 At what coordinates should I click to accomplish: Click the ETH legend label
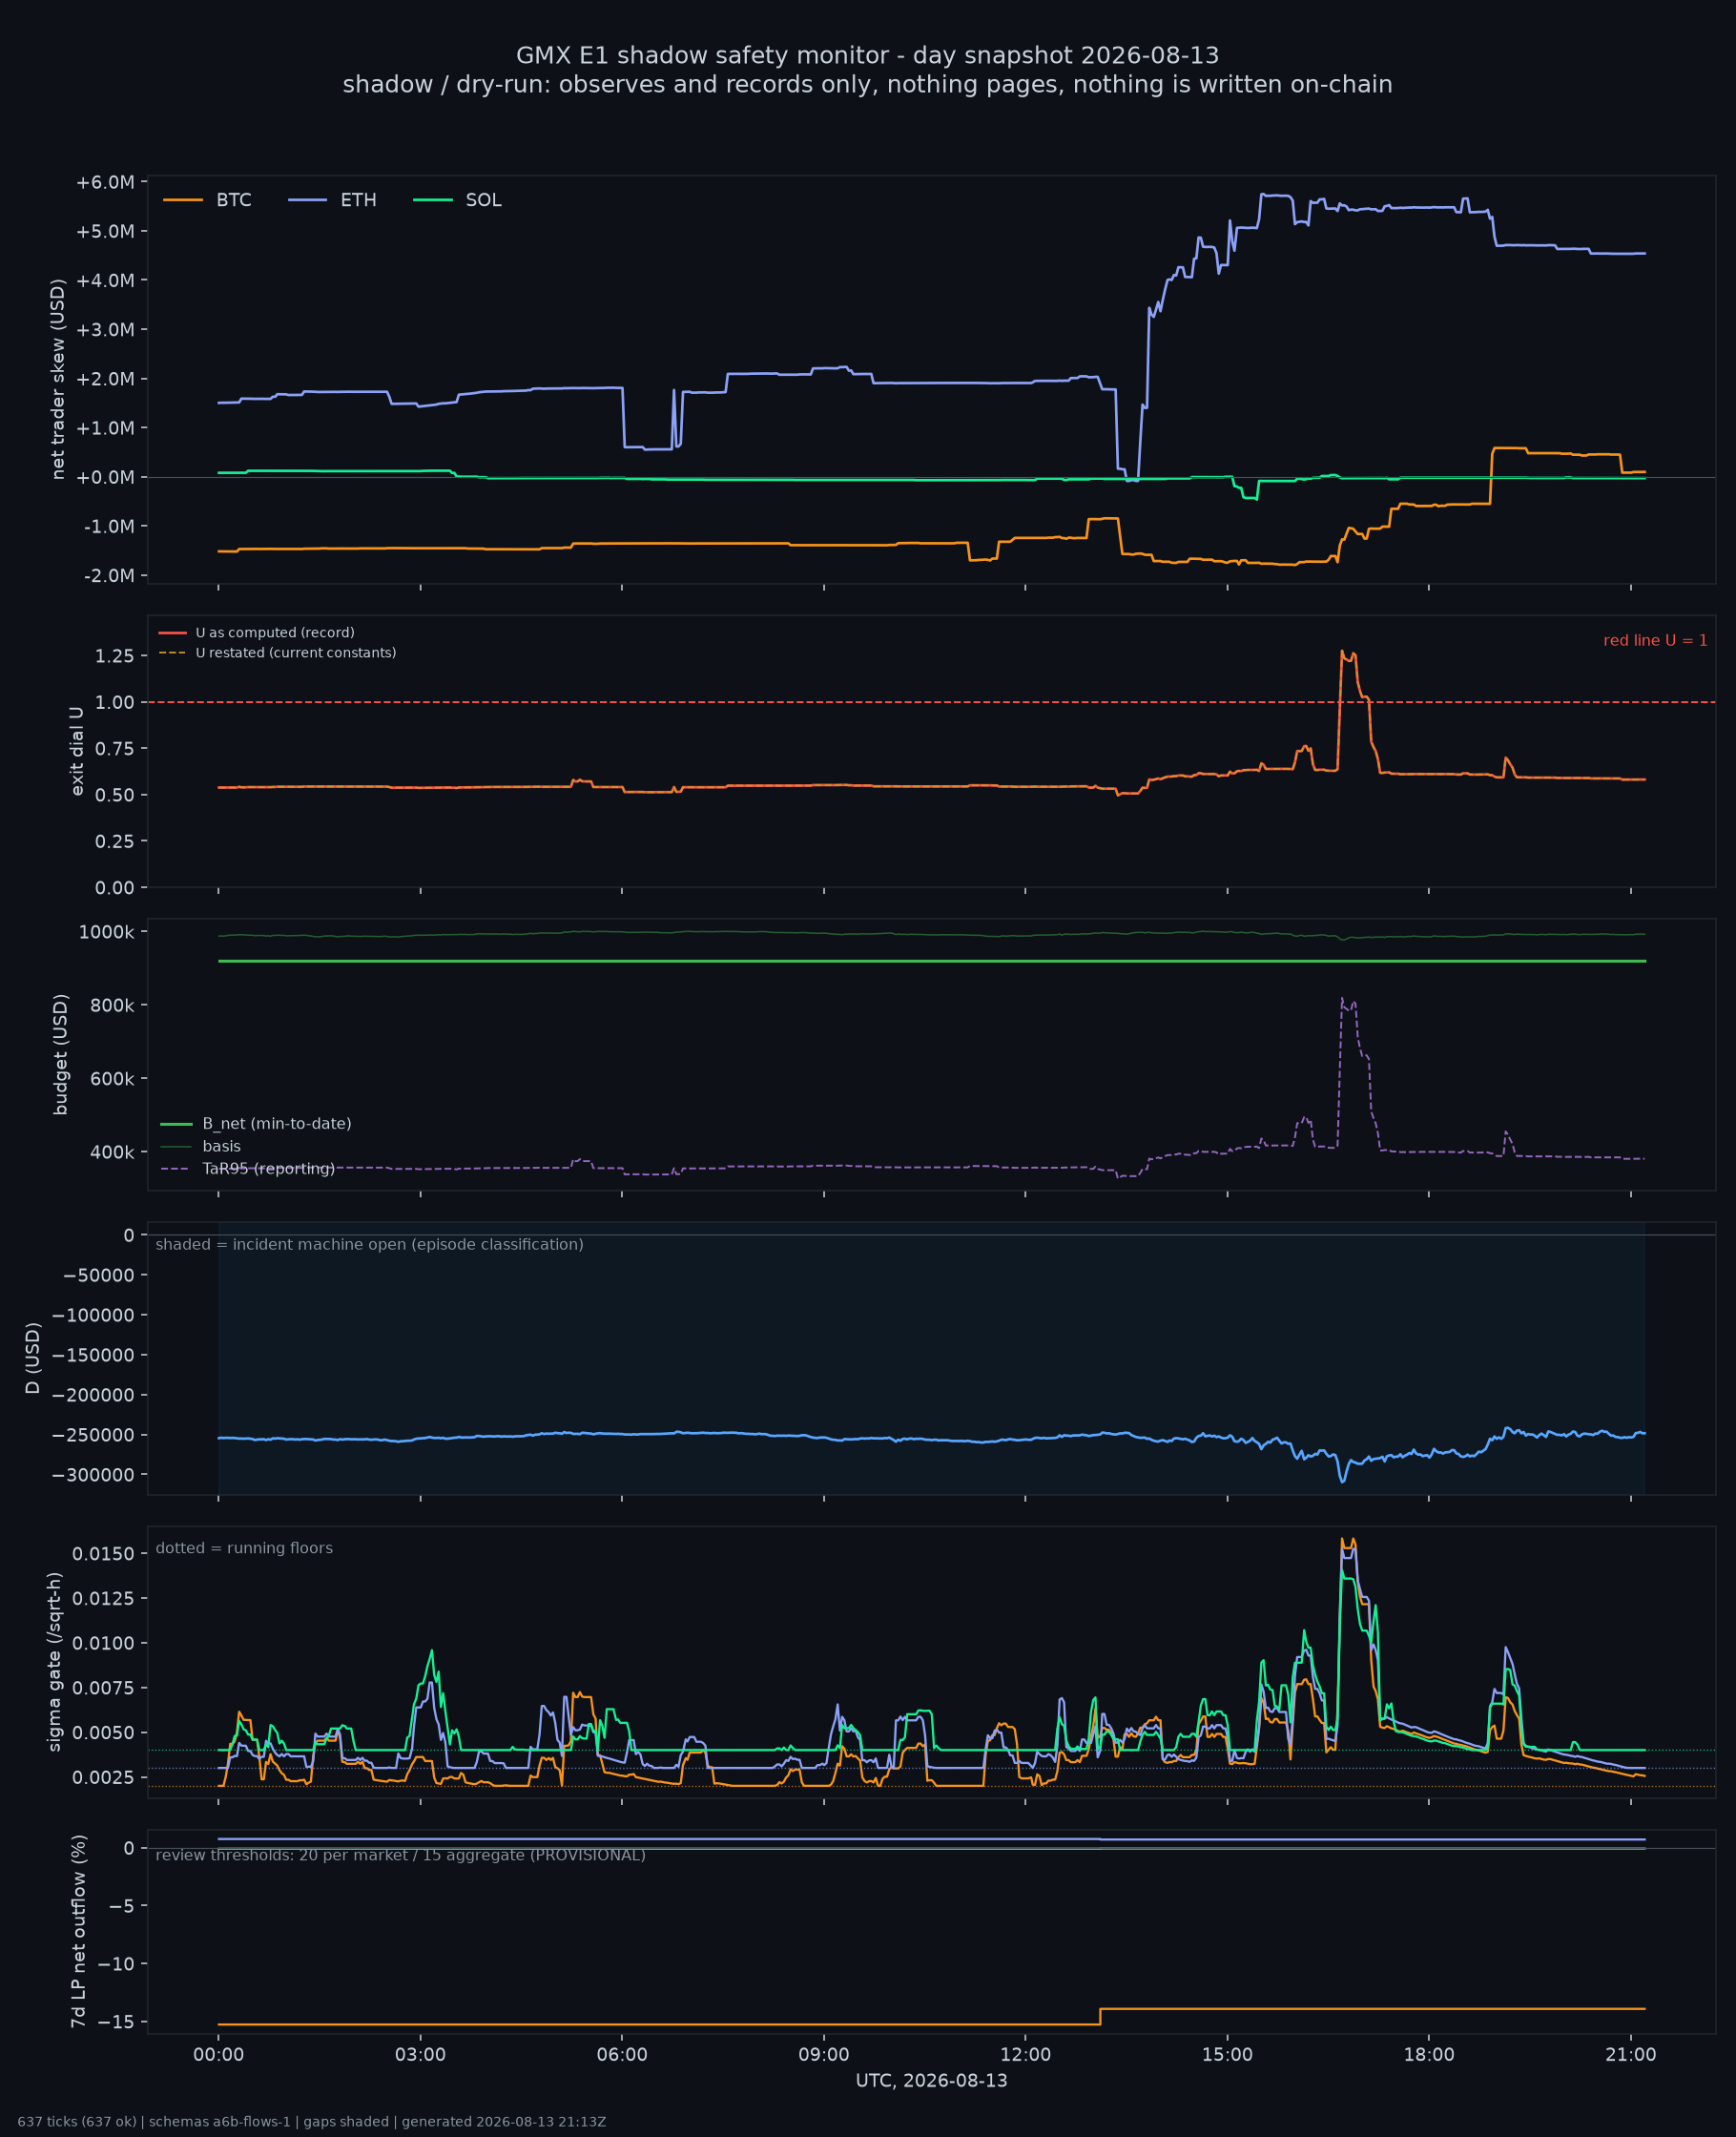358,200
